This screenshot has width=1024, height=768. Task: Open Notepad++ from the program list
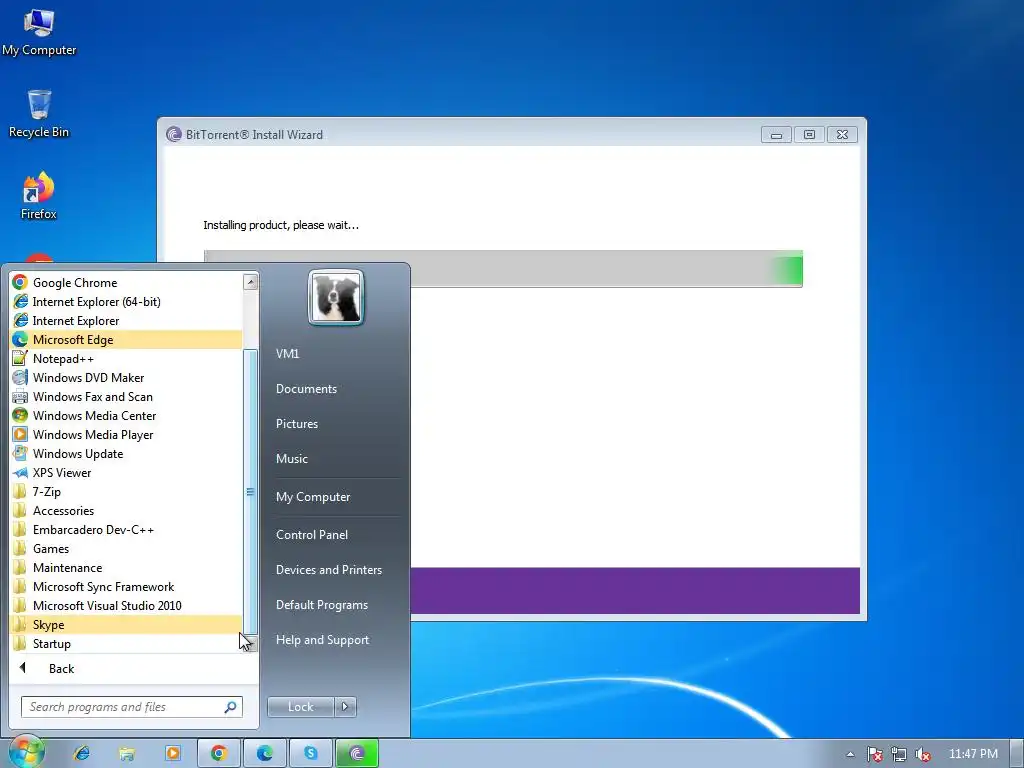tap(126, 359)
